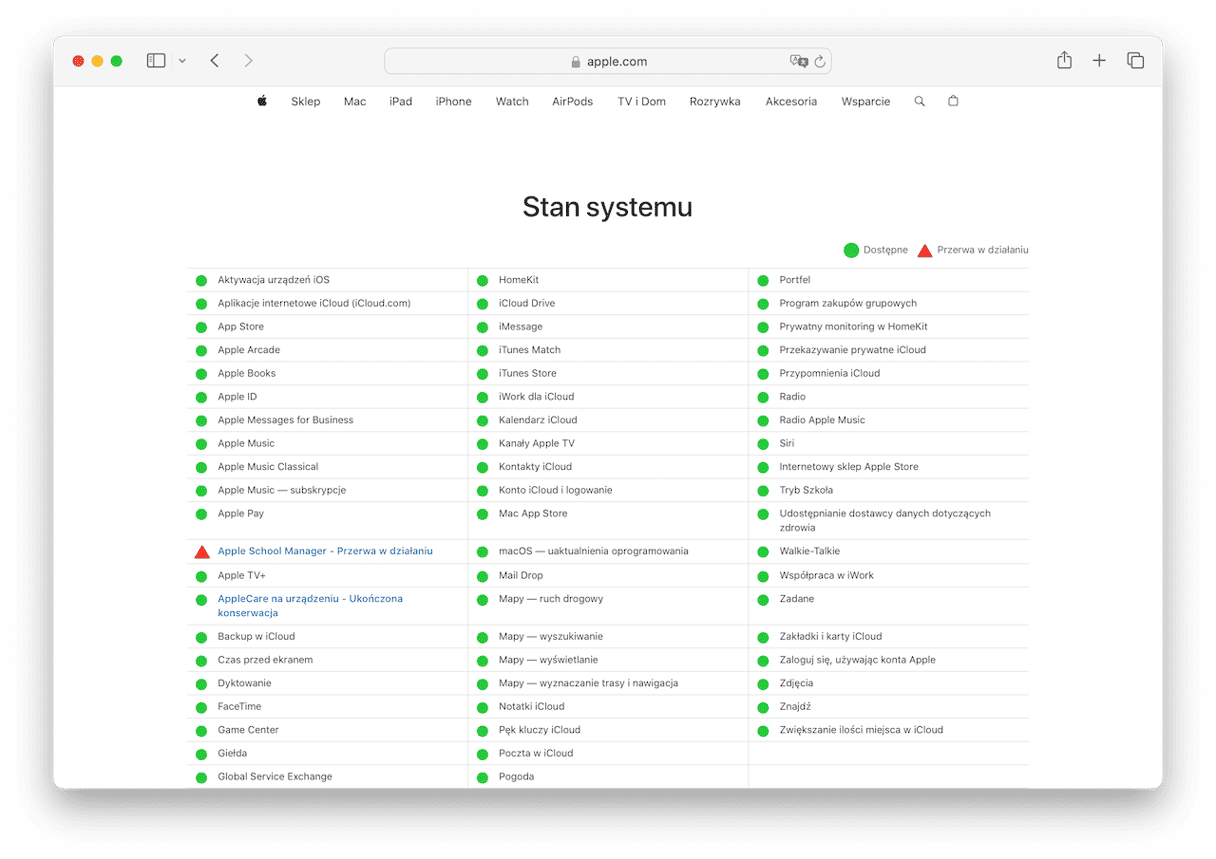Open the Share button in Safari toolbar

[x=1064, y=60]
